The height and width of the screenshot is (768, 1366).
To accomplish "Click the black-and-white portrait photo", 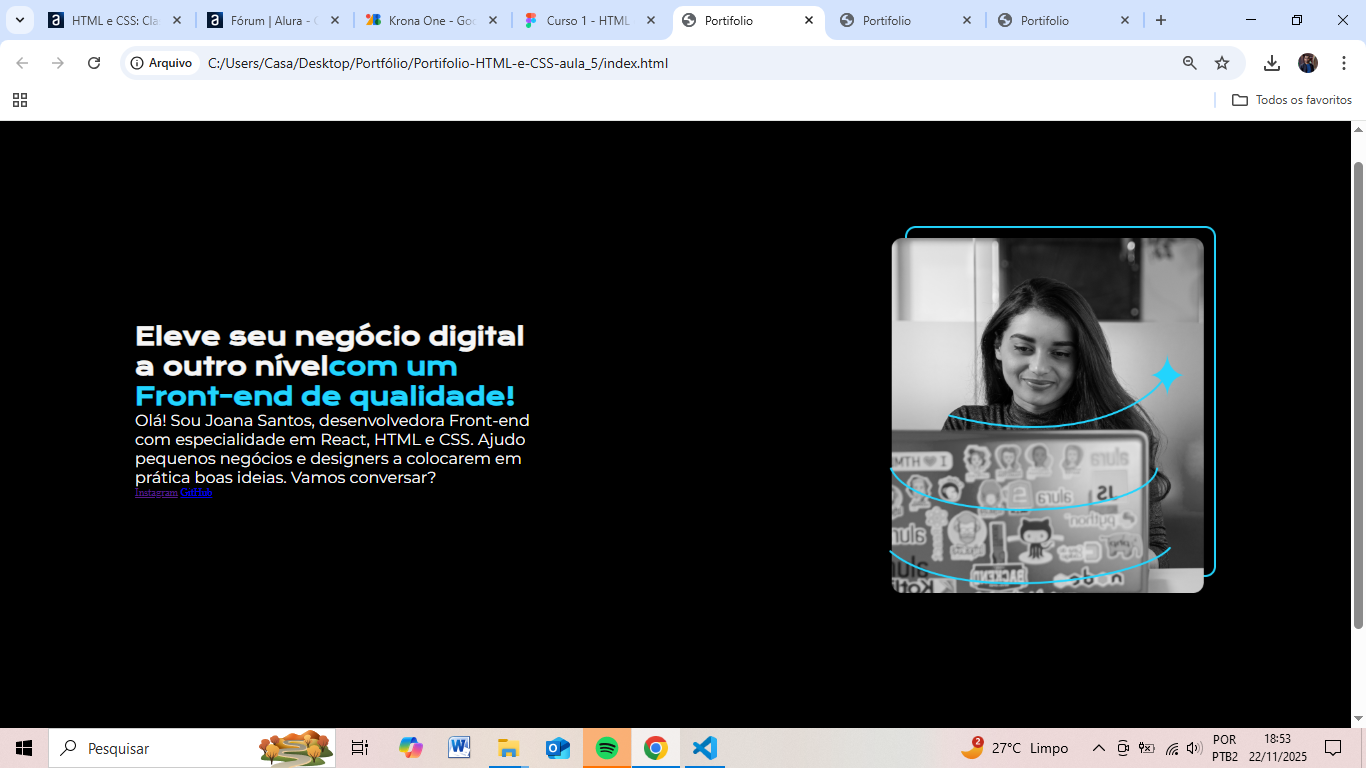I will [x=1048, y=415].
